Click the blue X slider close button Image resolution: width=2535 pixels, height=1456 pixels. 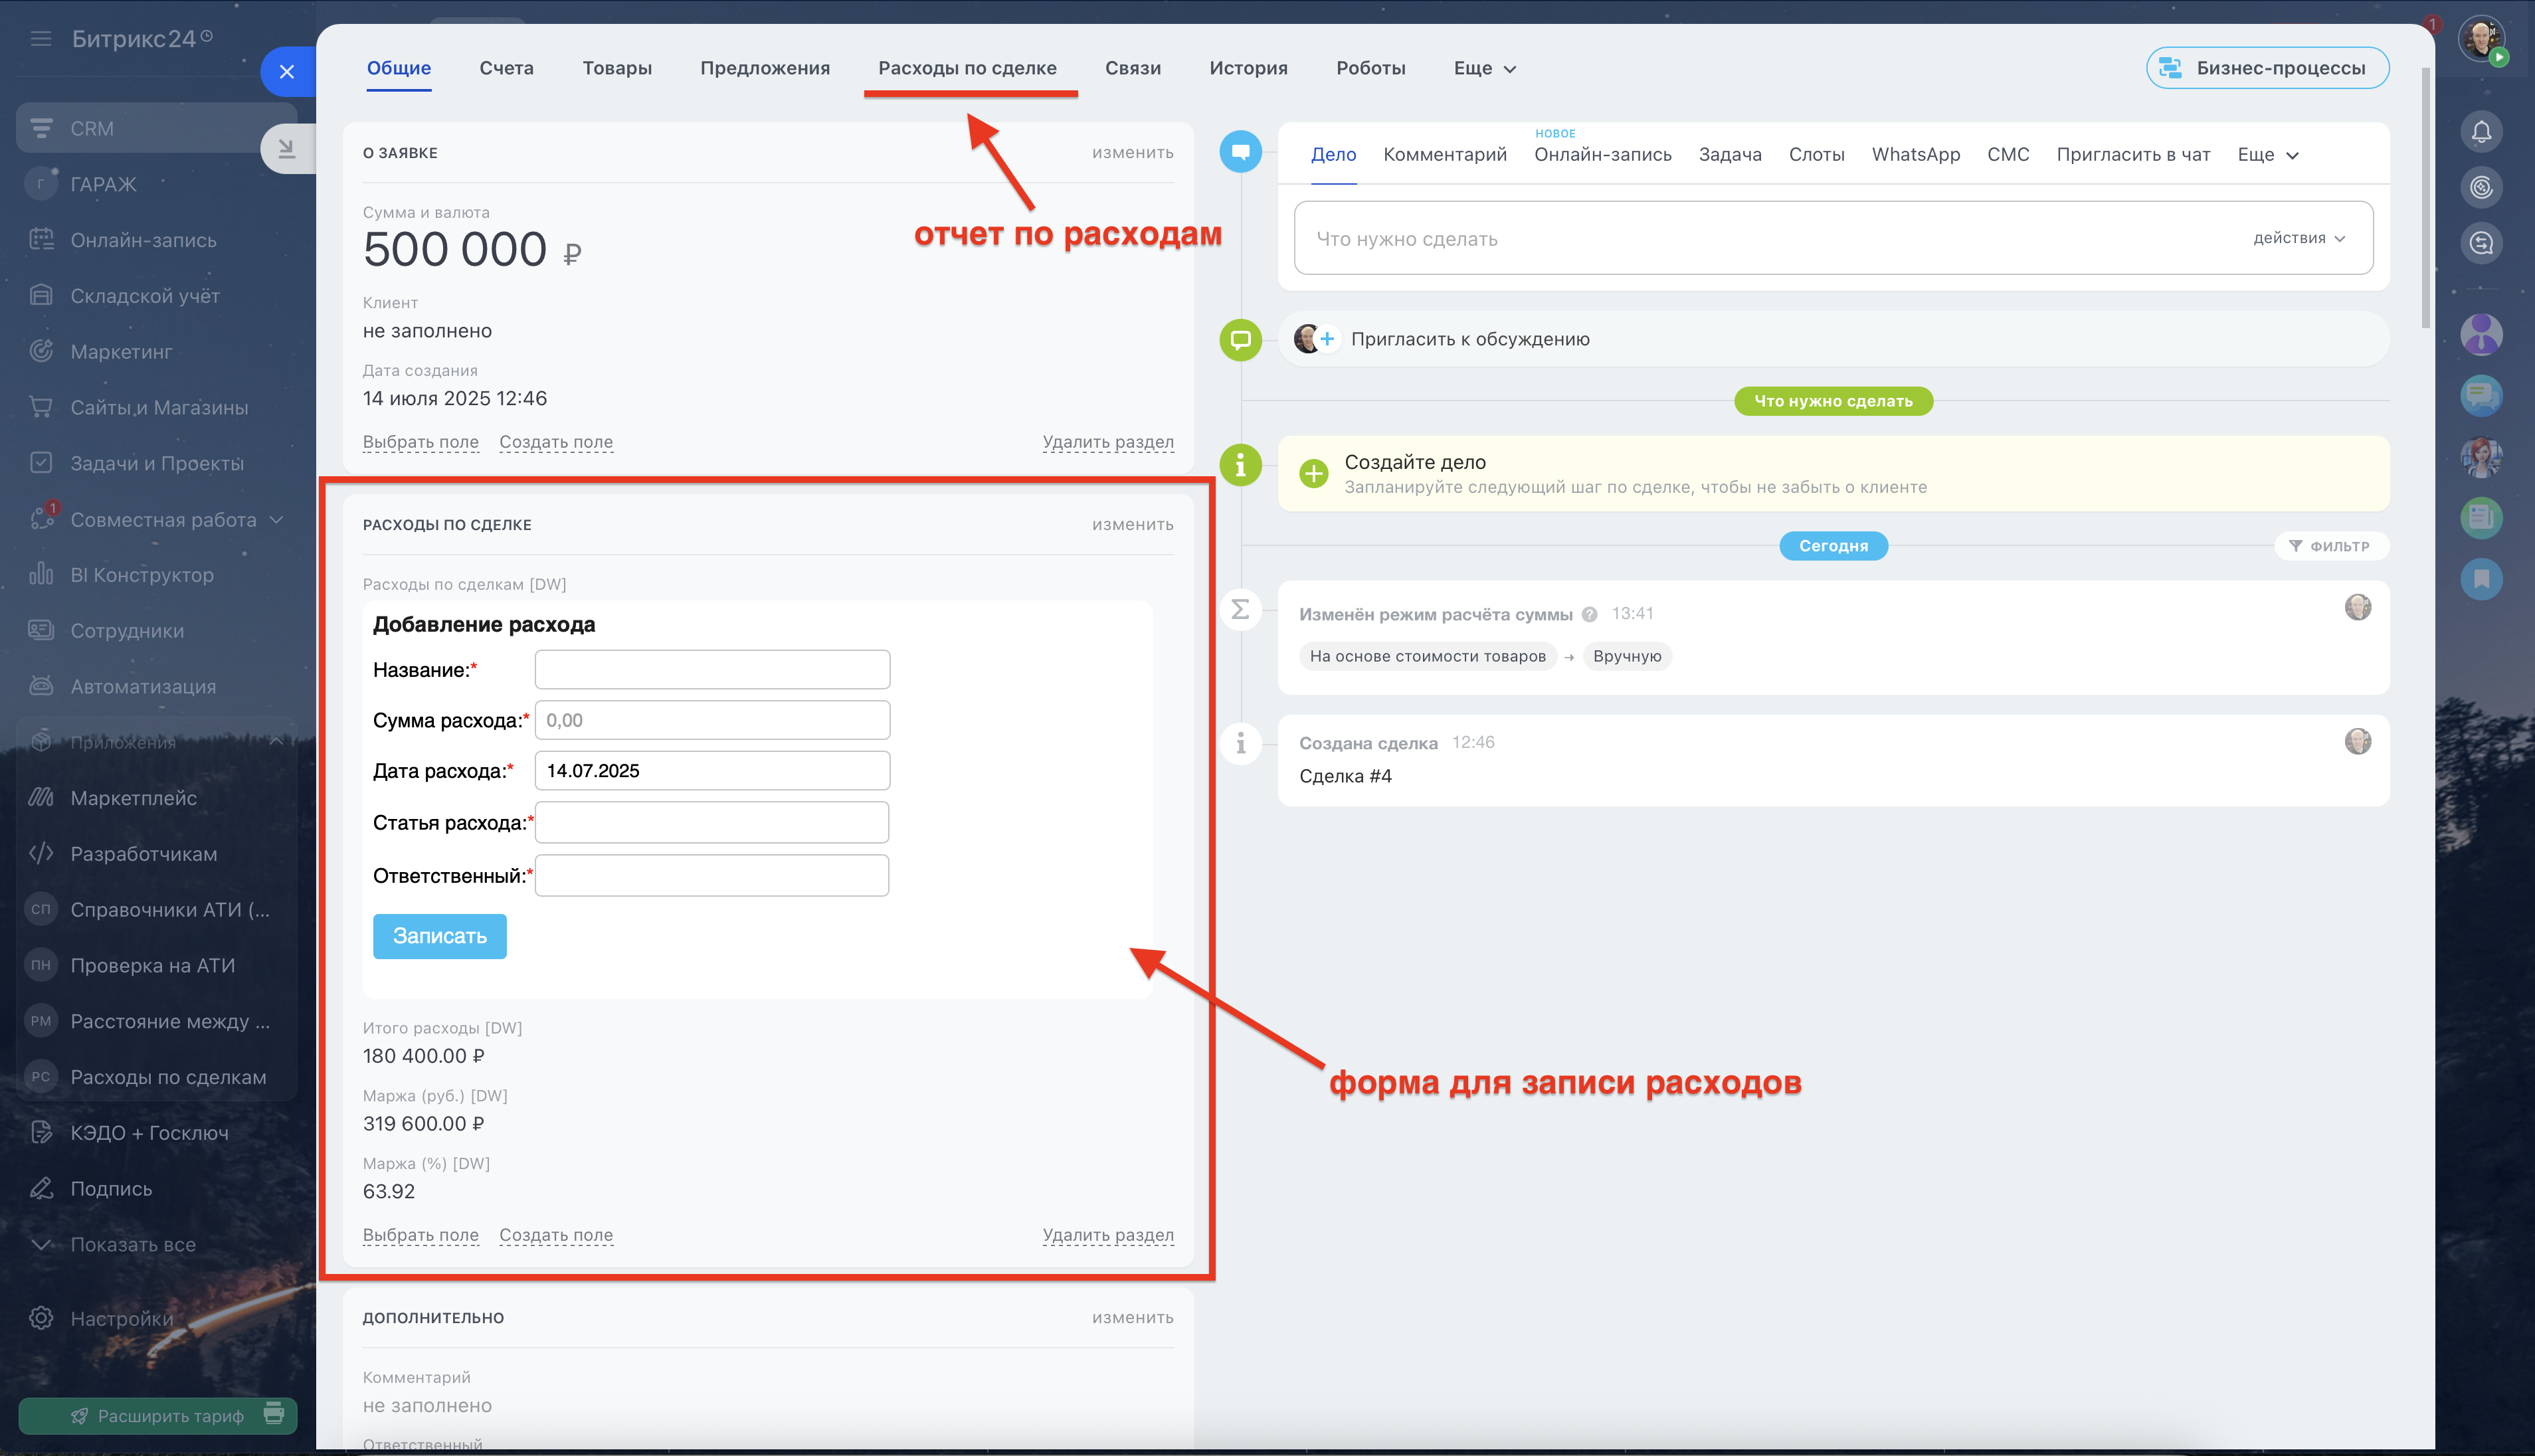coord(287,72)
